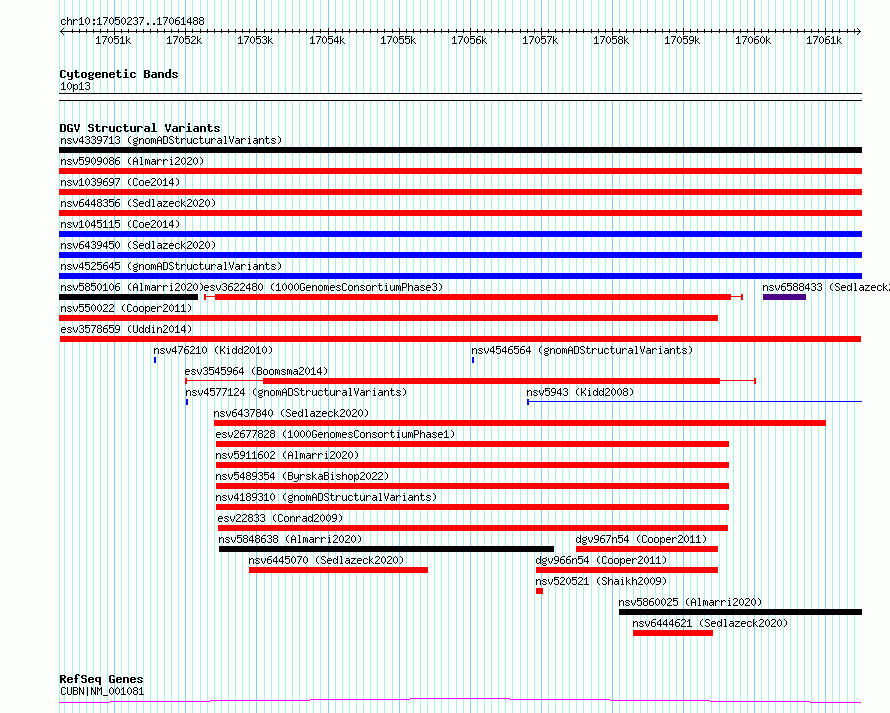Open esv2677828 (1000GenomesConsortiumPhase1) label
This screenshot has height=713, width=890.
335,434
